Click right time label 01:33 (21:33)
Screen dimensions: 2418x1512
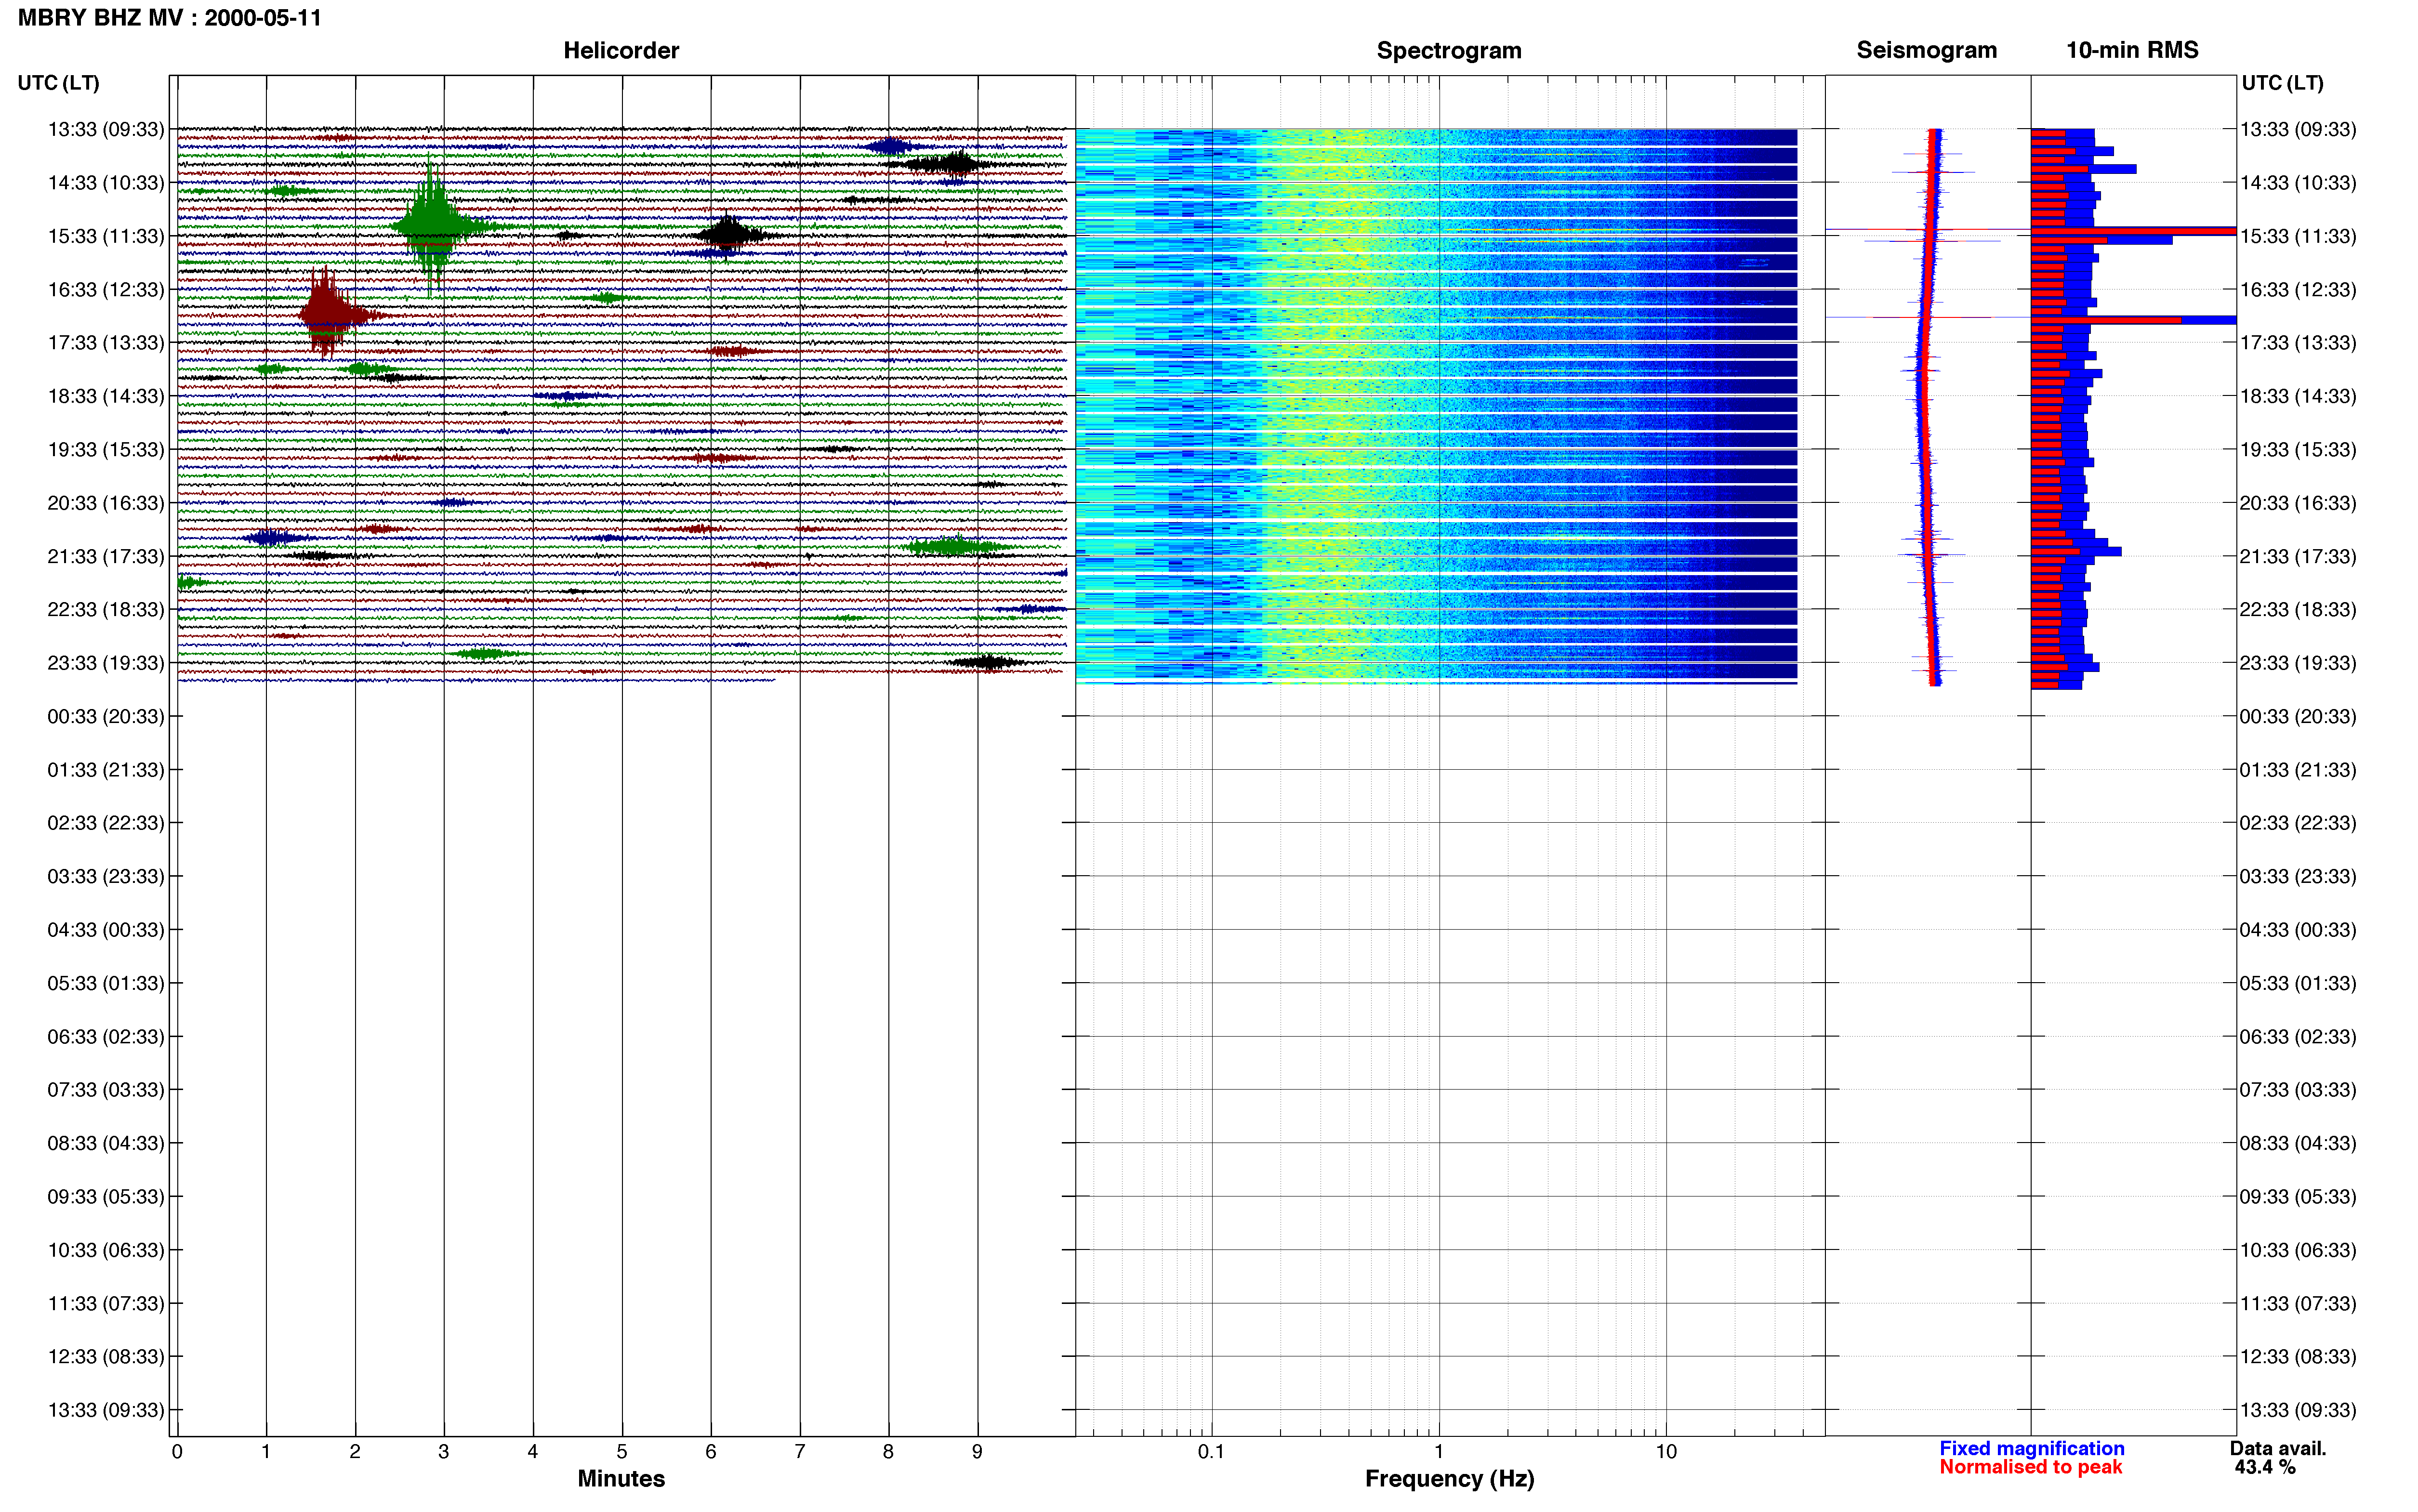coord(2298,770)
